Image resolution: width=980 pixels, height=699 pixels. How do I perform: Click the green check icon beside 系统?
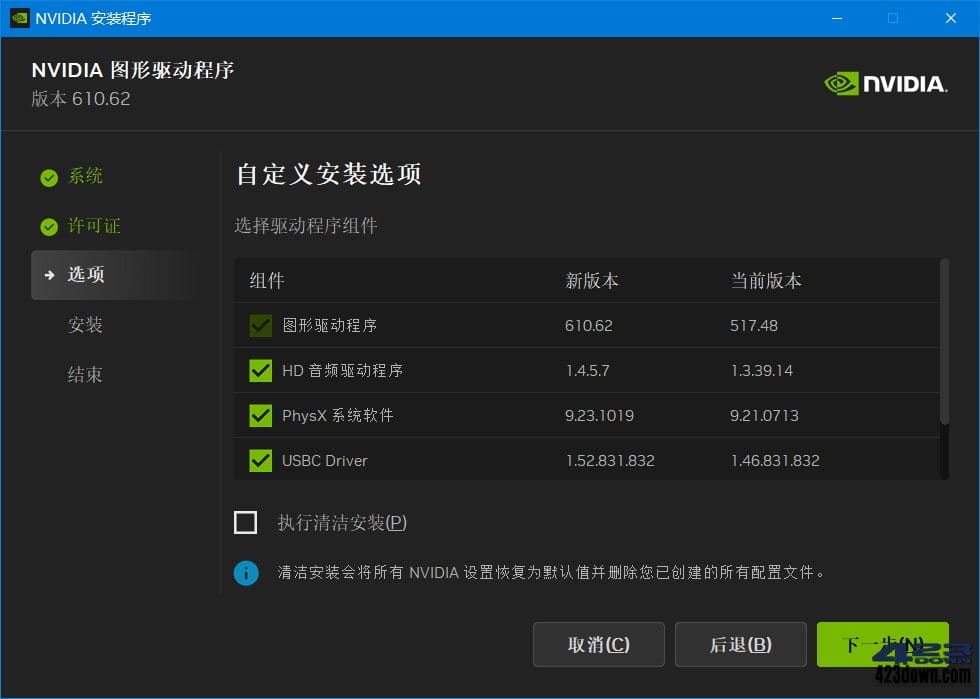tap(49, 178)
